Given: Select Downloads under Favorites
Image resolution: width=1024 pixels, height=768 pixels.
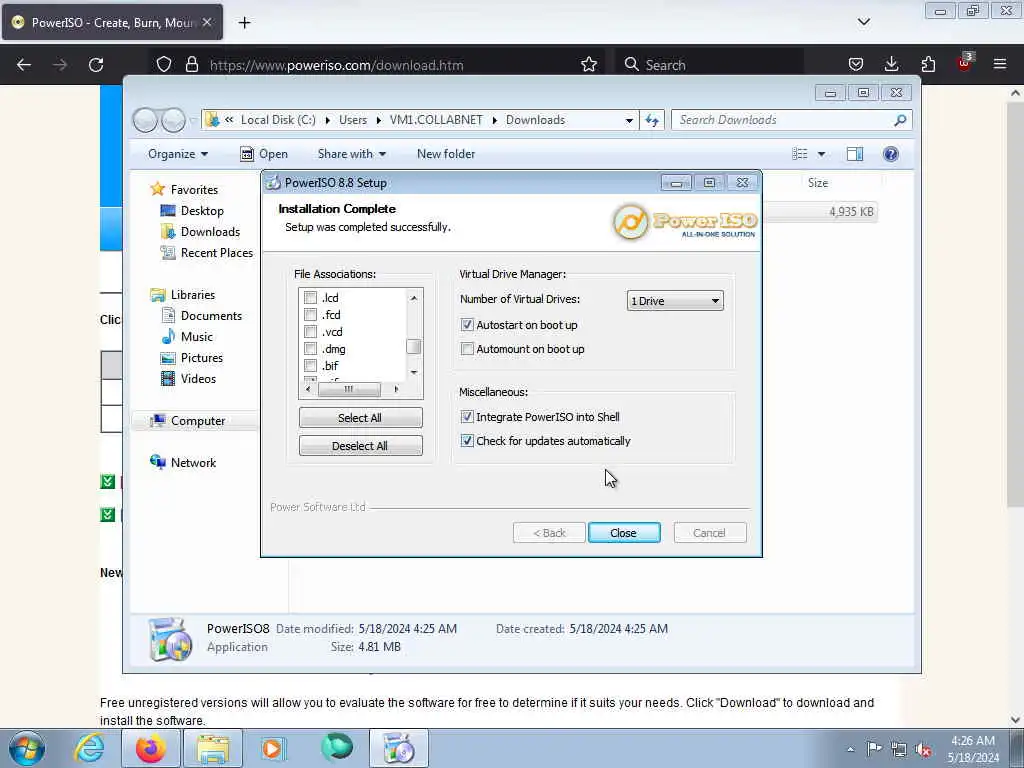Looking at the screenshot, I should tap(200, 232).
